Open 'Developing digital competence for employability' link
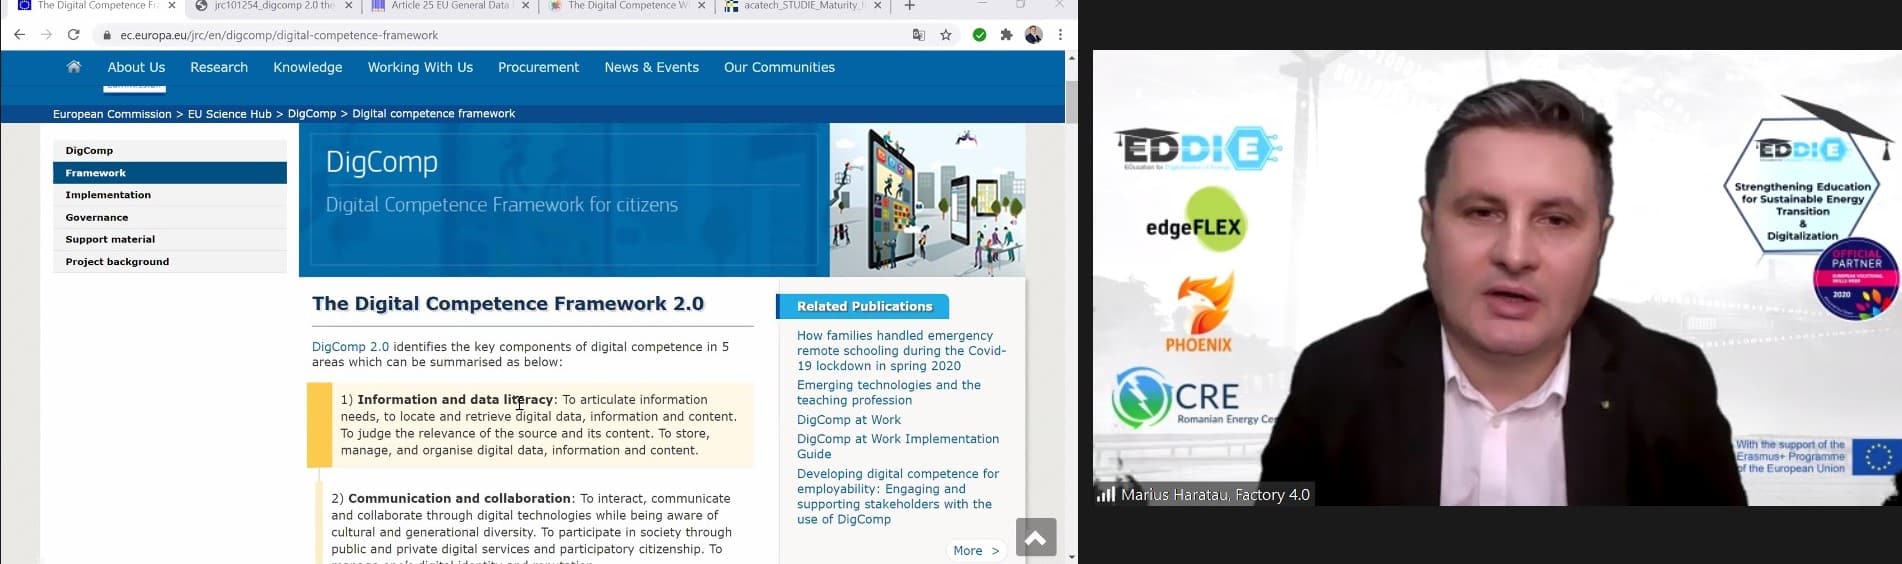Image resolution: width=1902 pixels, height=564 pixels. point(898,496)
